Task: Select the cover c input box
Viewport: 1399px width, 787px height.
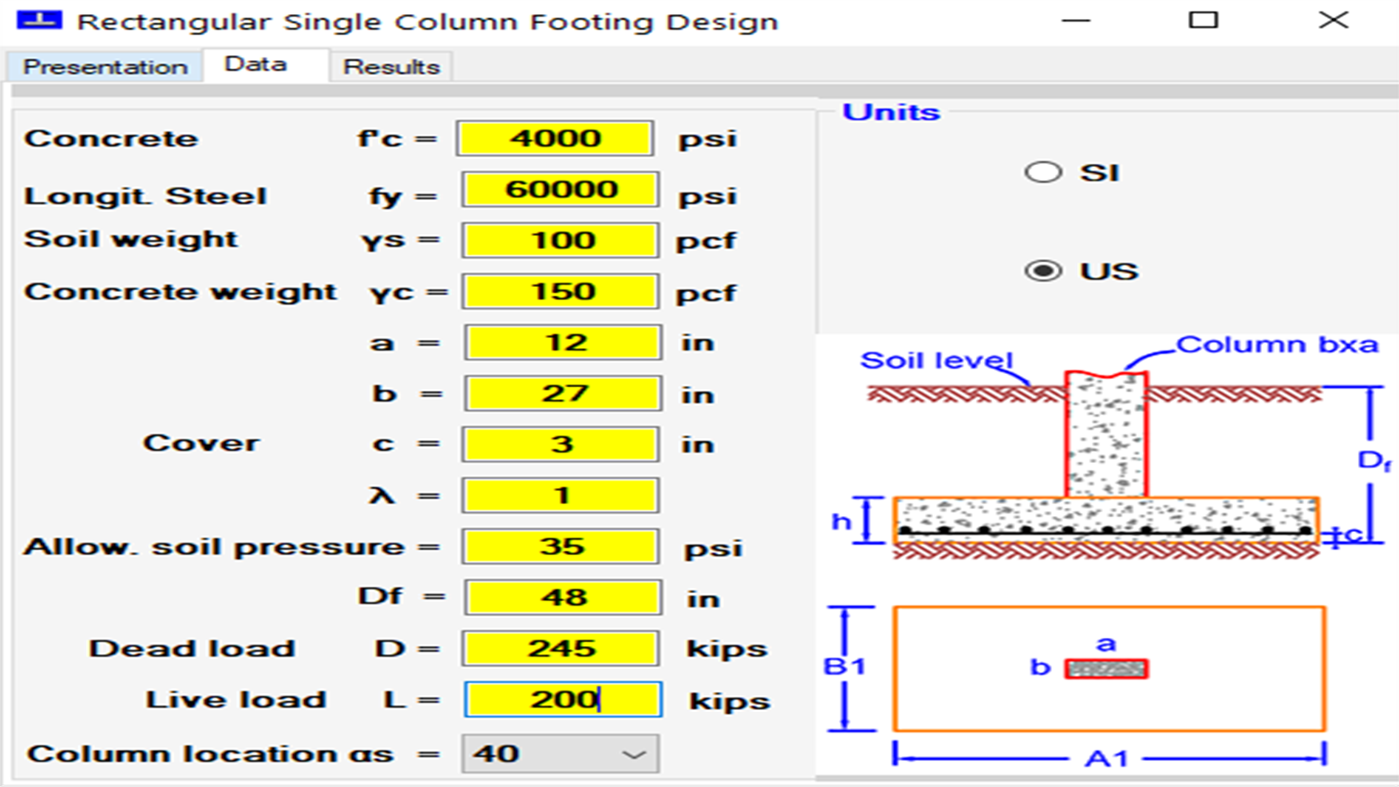Action: point(560,444)
